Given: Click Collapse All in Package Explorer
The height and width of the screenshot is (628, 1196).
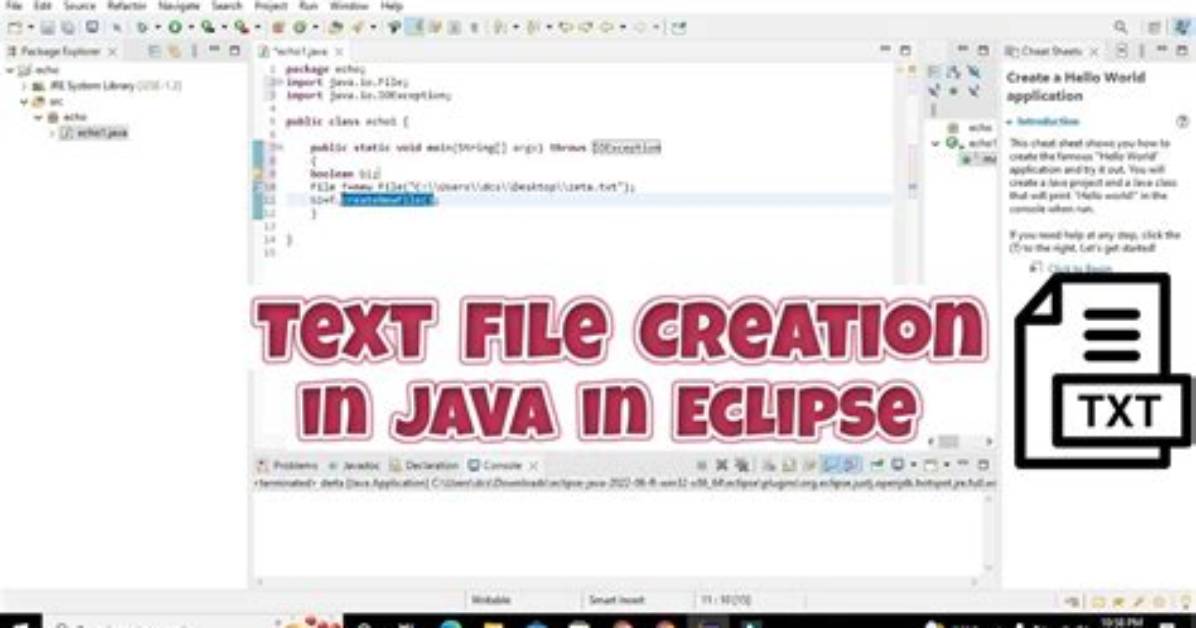Looking at the screenshot, I should point(154,51).
